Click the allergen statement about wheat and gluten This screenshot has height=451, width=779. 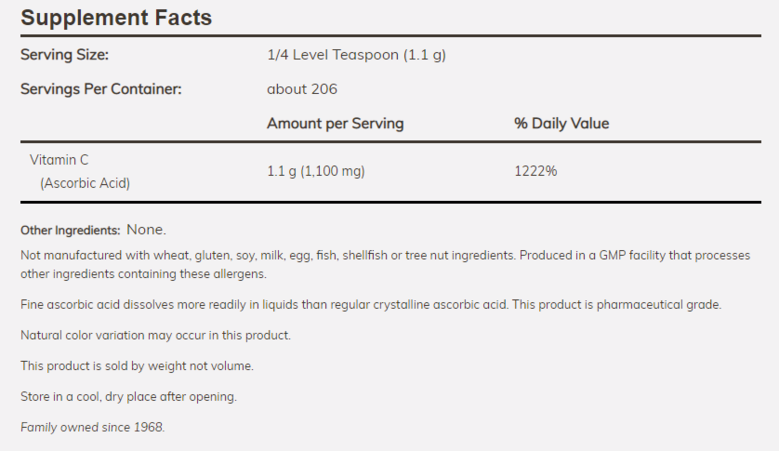click(268, 255)
